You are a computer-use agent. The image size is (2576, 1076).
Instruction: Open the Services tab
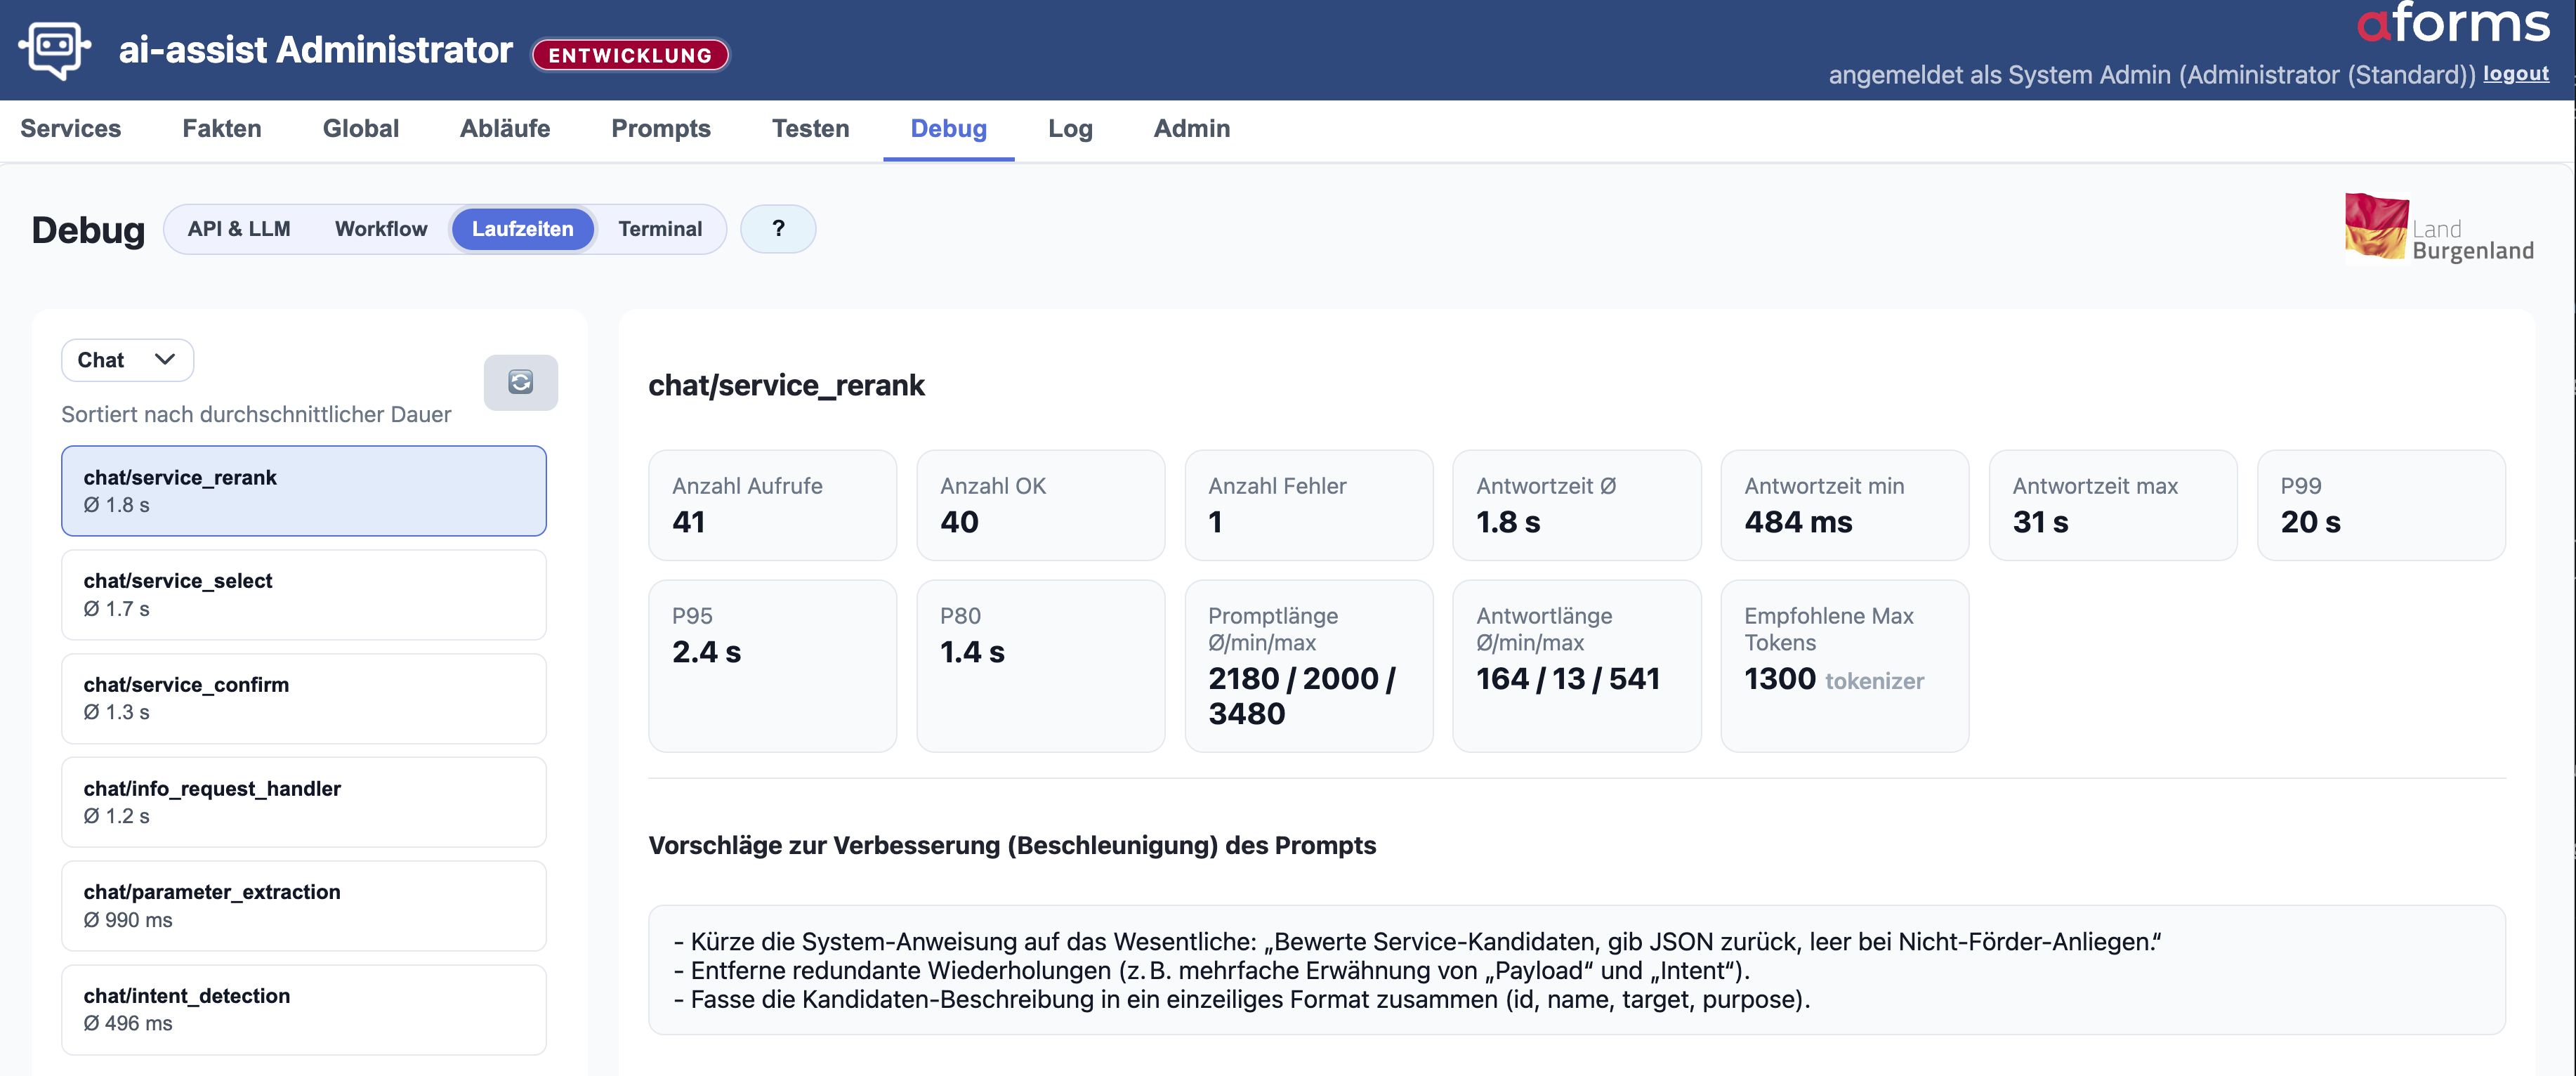click(x=70, y=128)
